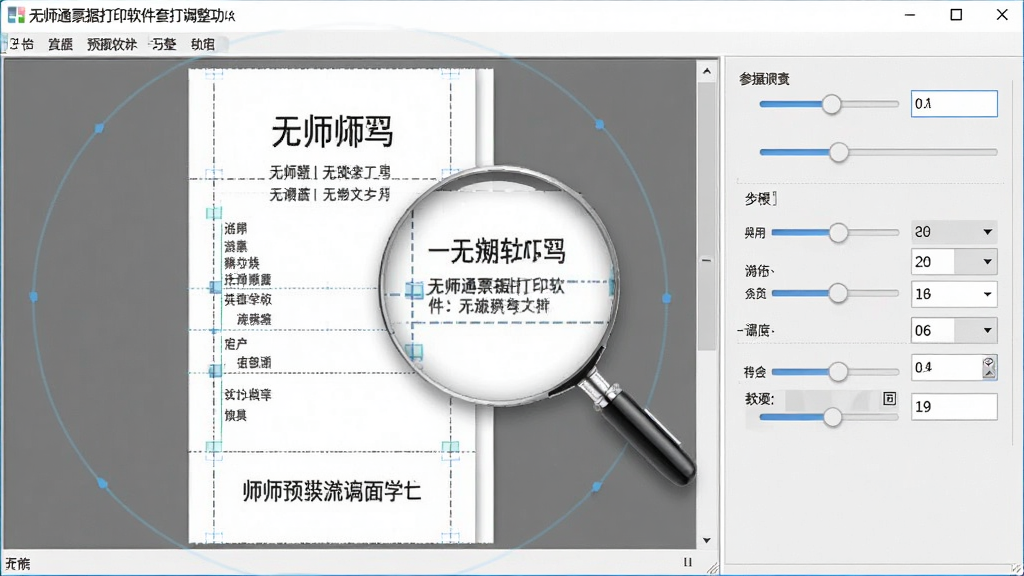Click the long slider below the 0.1 field
The height and width of the screenshot is (576, 1024).
point(878,152)
